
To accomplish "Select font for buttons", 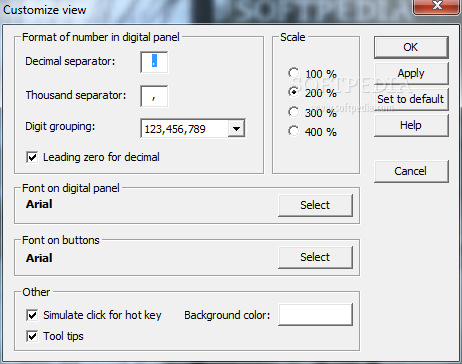I will click(315, 257).
